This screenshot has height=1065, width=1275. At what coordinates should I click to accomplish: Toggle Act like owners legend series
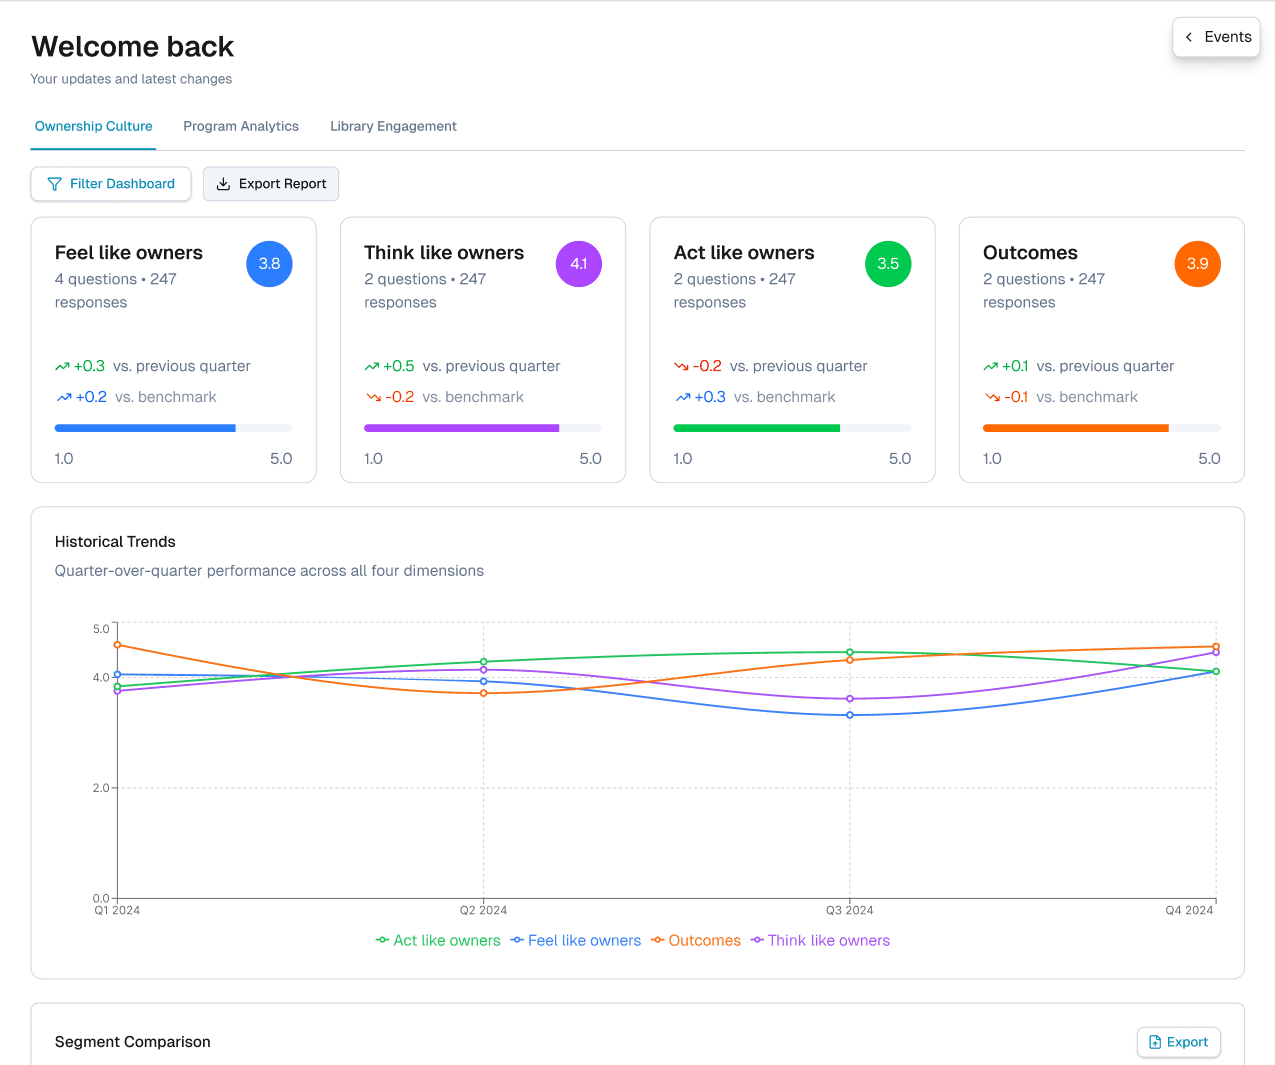tap(438, 941)
